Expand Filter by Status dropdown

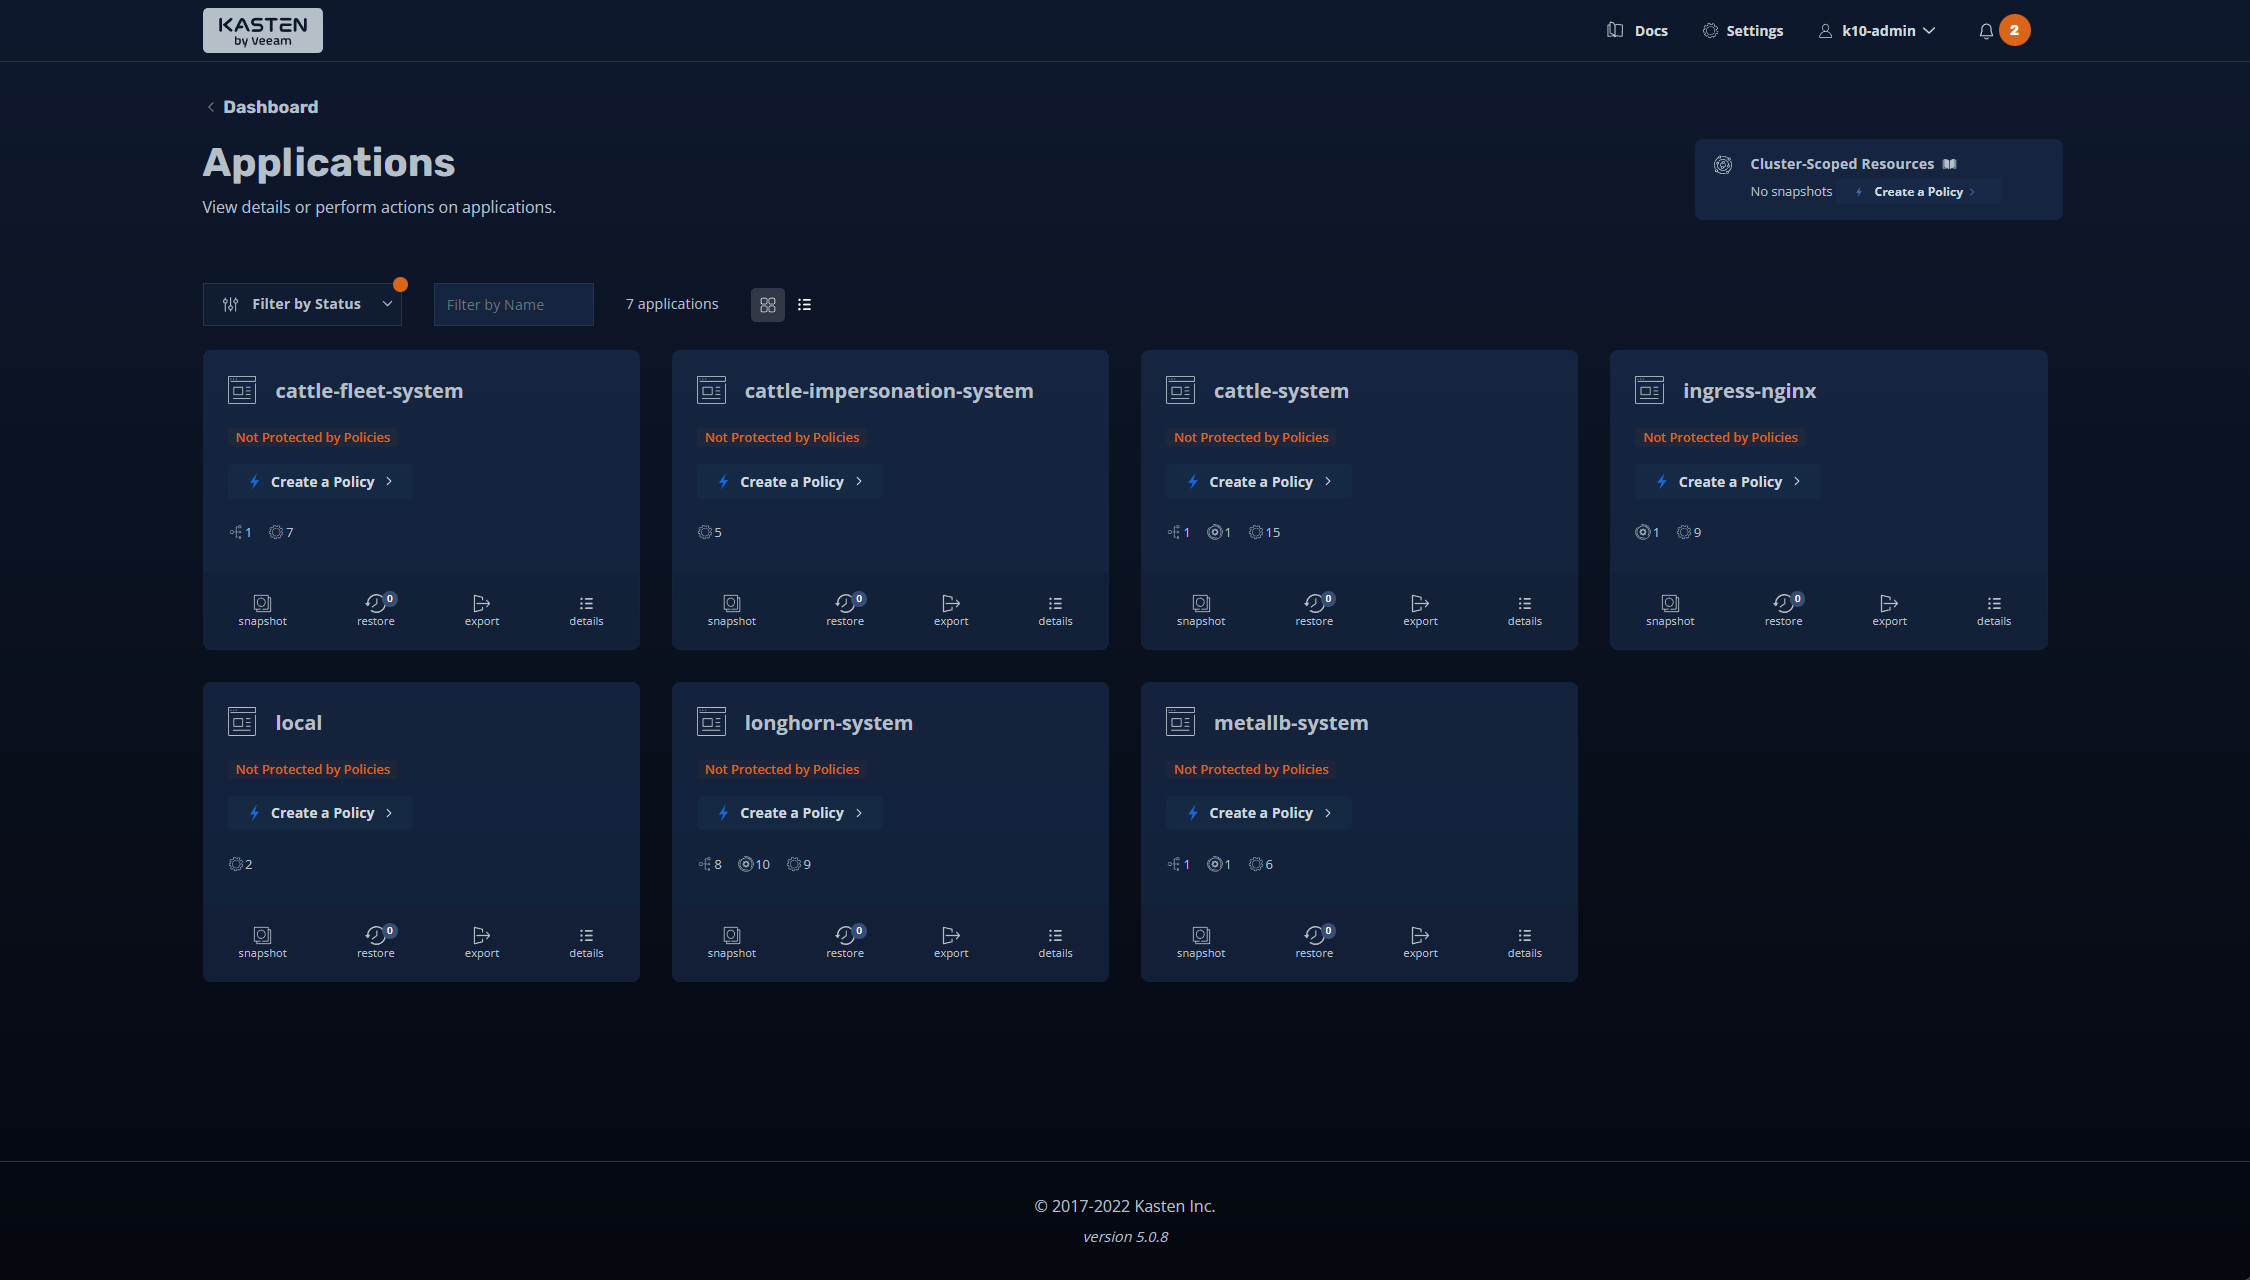point(302,304)
